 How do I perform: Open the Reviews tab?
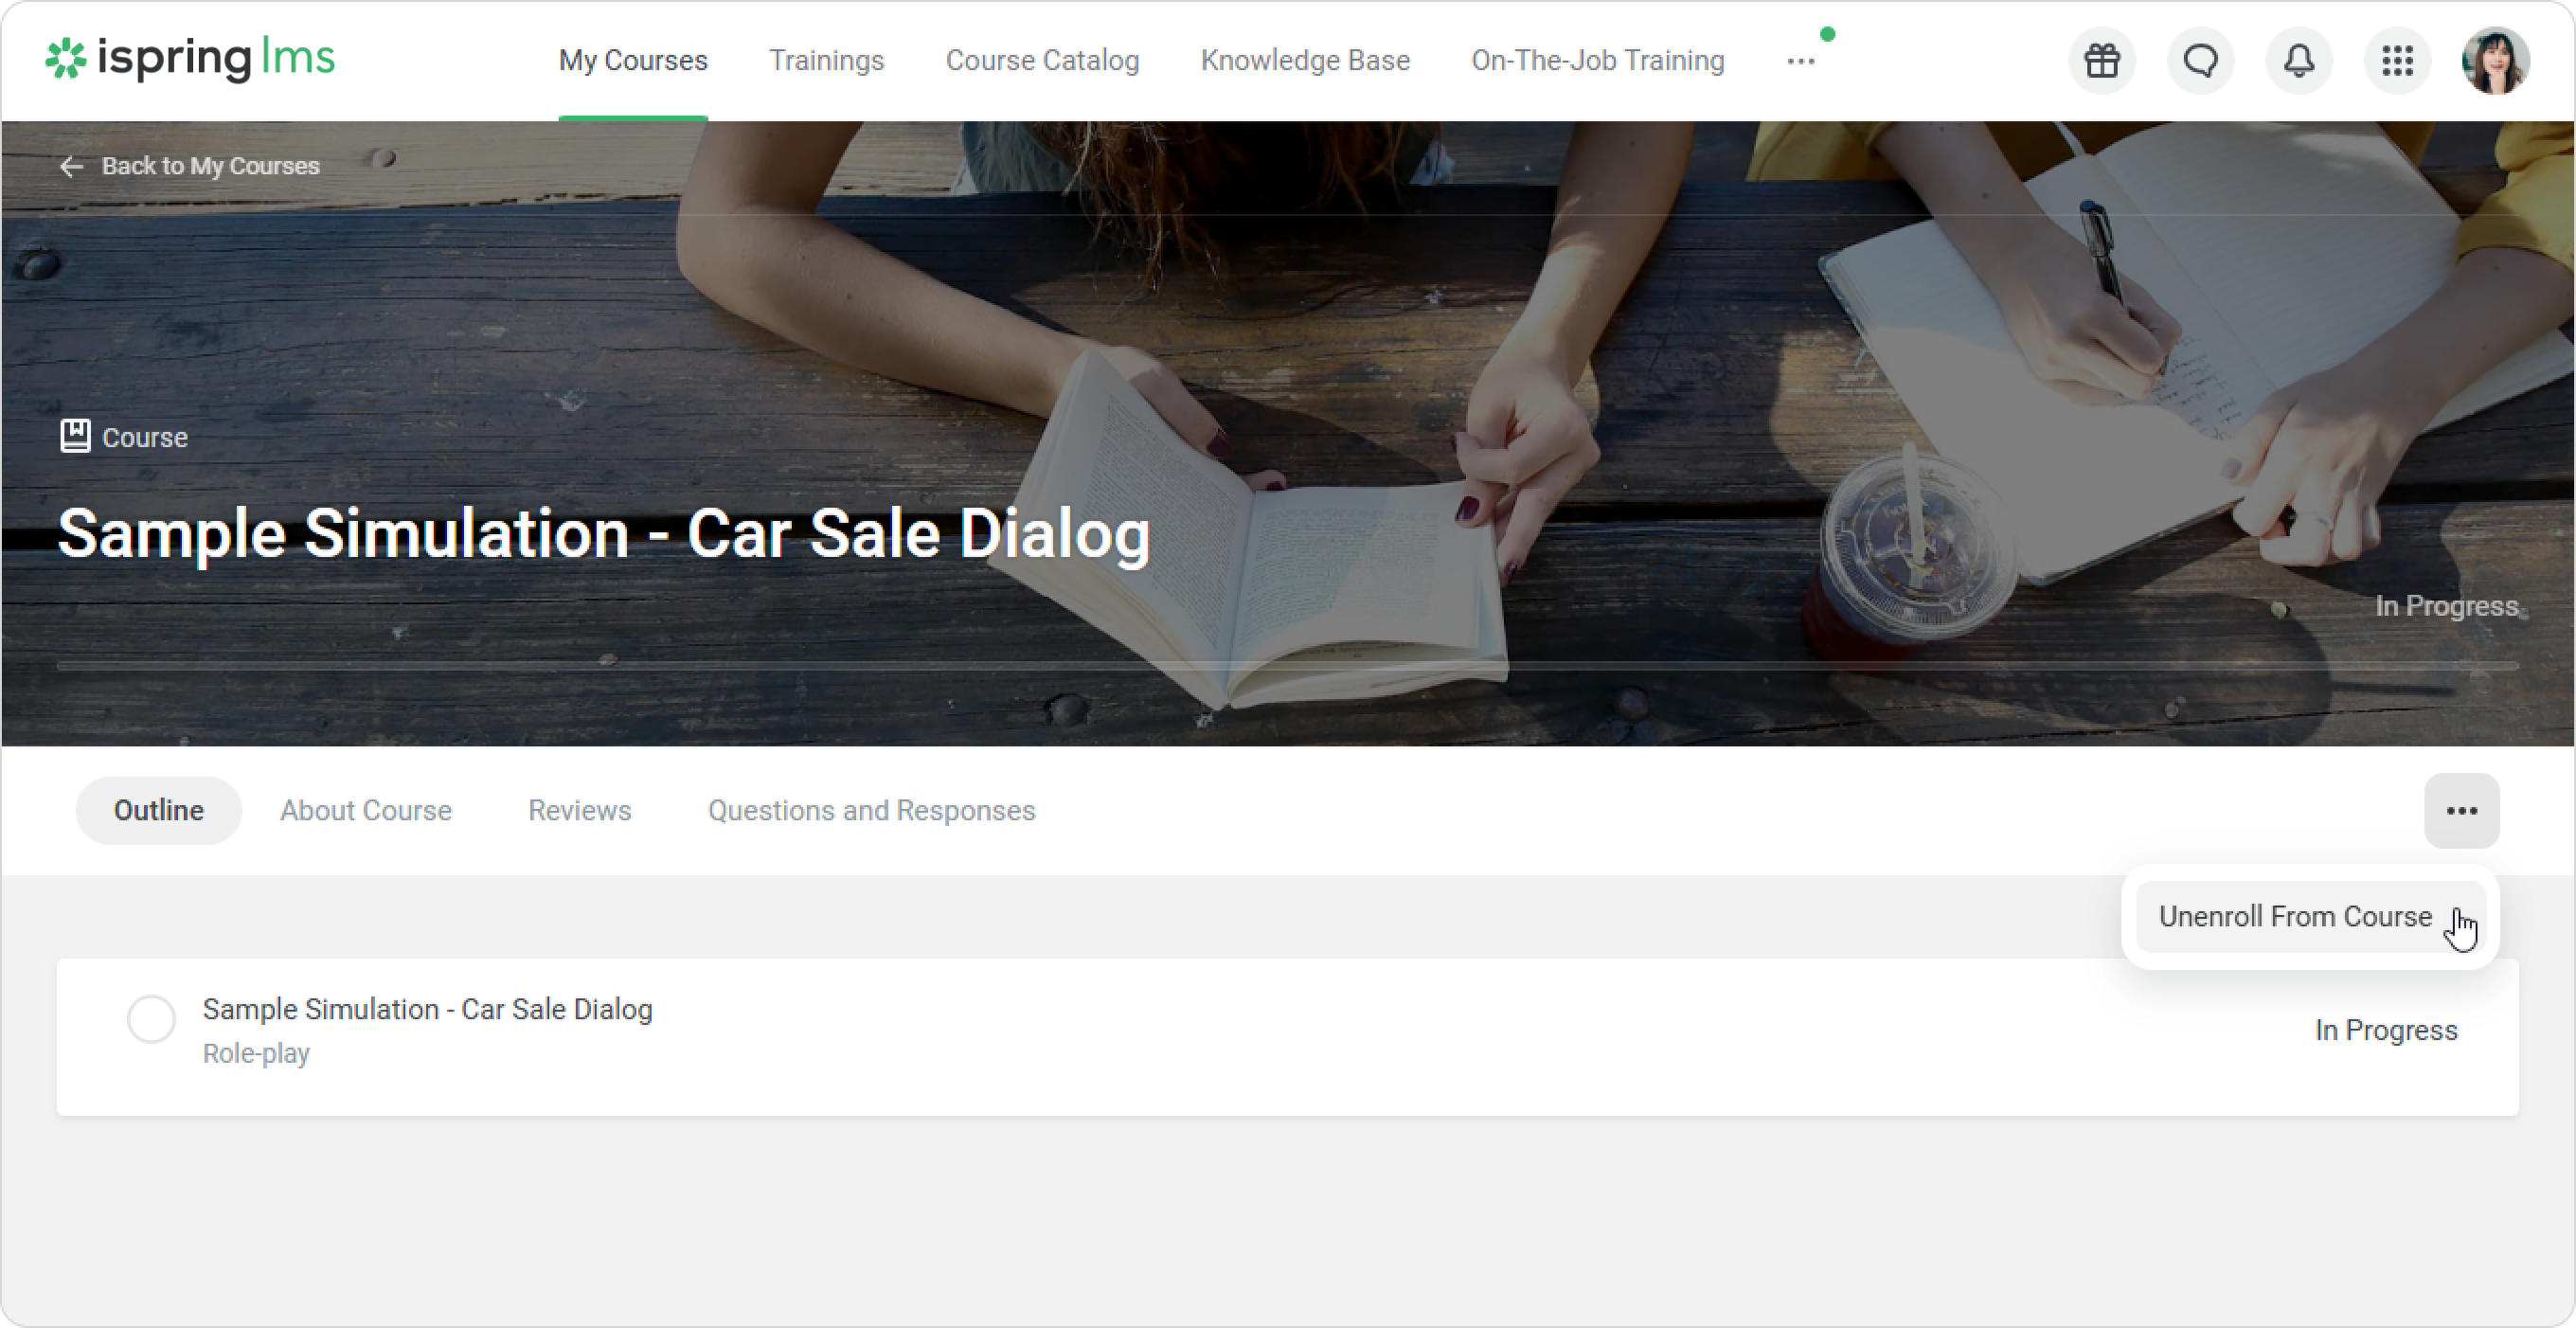pos(580,811)
